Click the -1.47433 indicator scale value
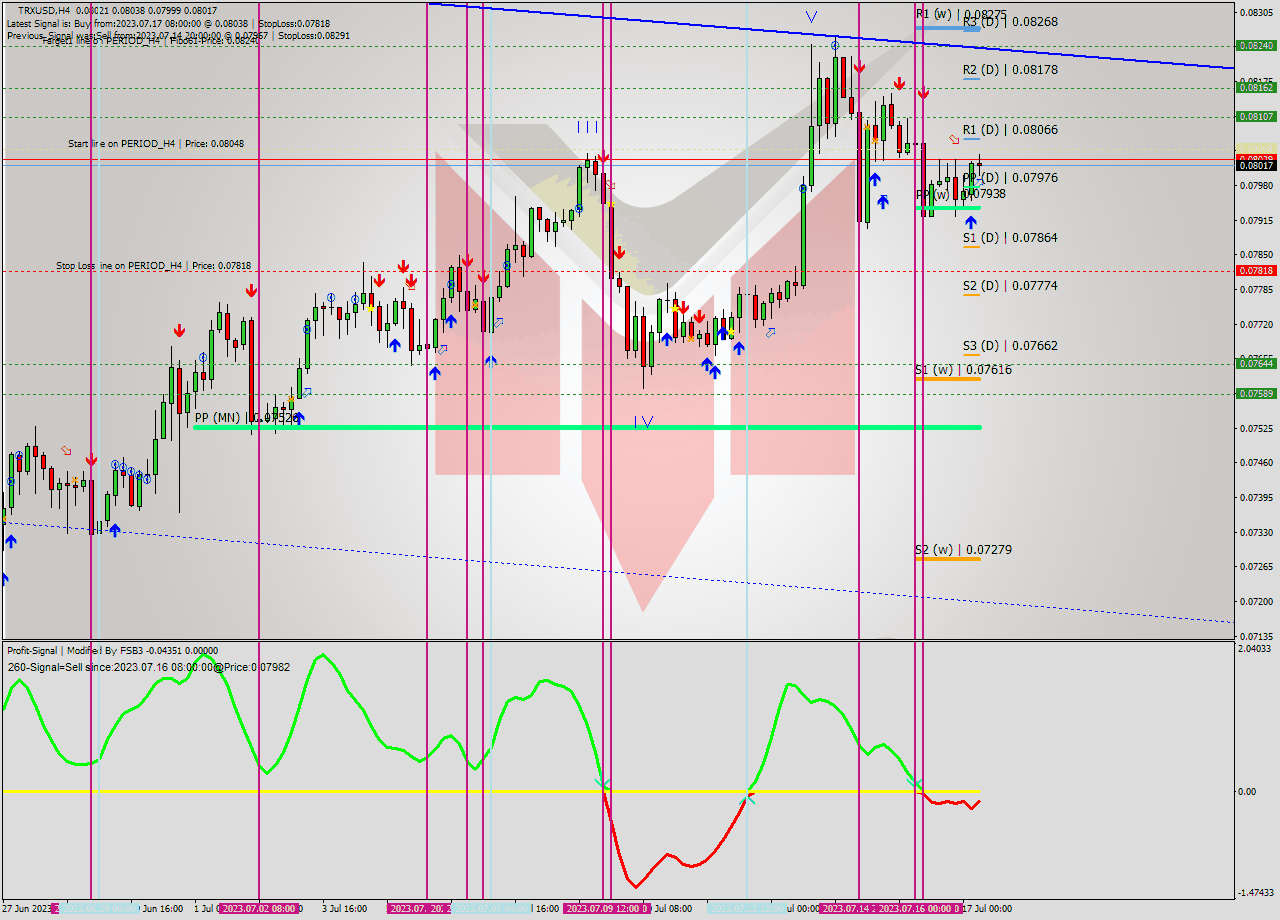1280x920 pixels. (x=1256, y=893)
